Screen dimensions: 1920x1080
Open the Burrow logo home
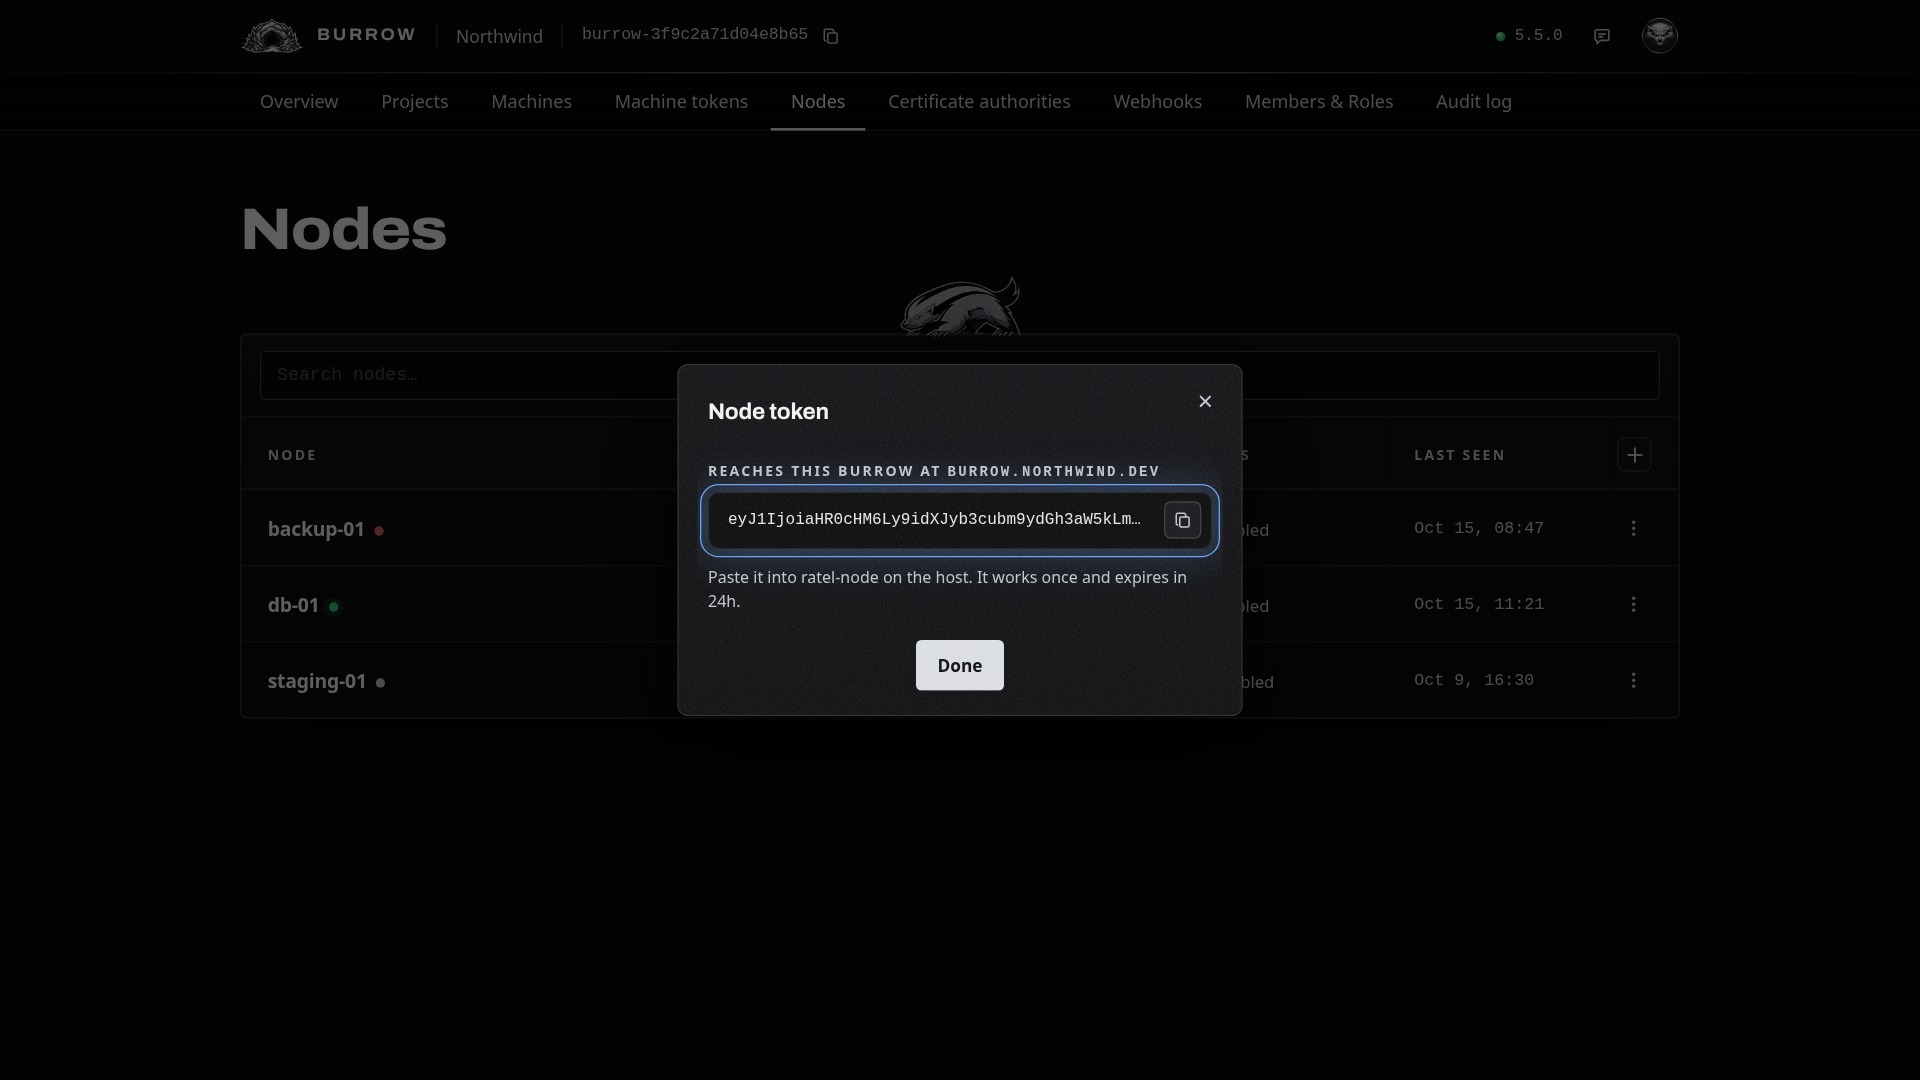click(x=328, y=36)
